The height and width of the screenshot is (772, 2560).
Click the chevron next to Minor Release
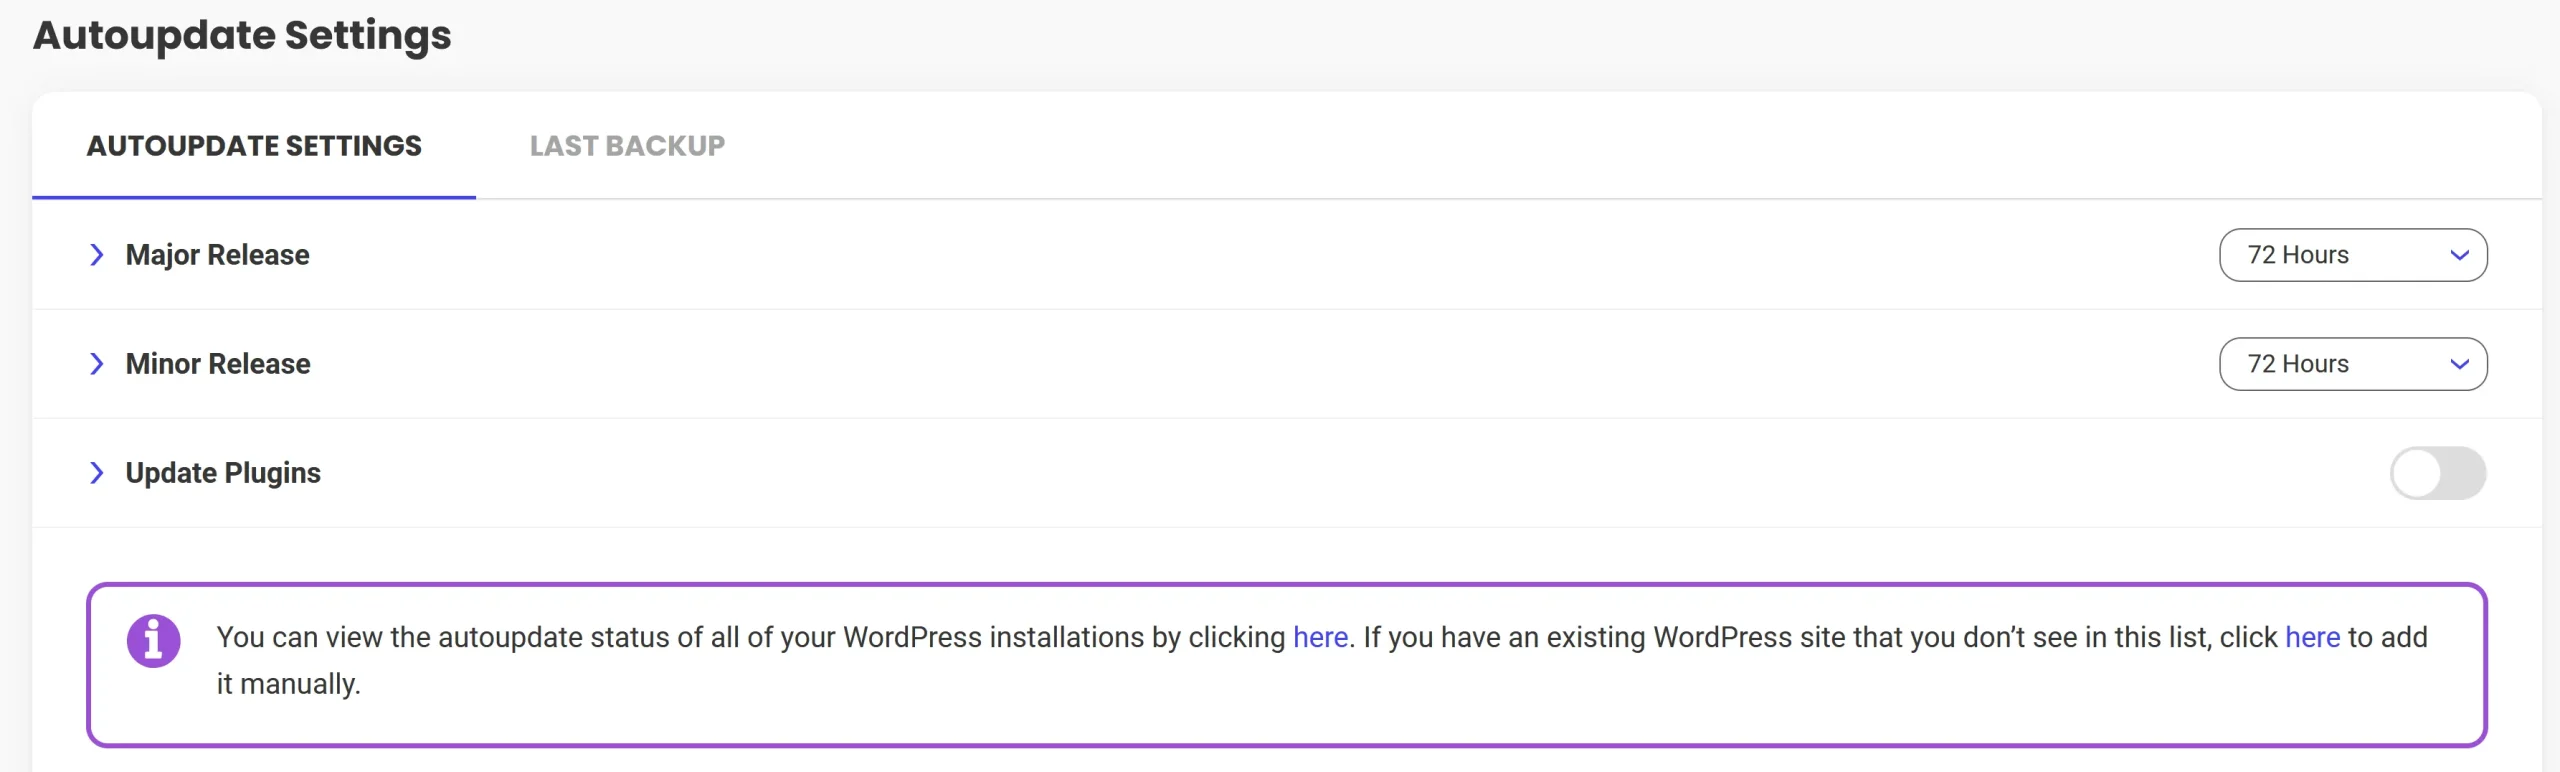tap(97, 364)
